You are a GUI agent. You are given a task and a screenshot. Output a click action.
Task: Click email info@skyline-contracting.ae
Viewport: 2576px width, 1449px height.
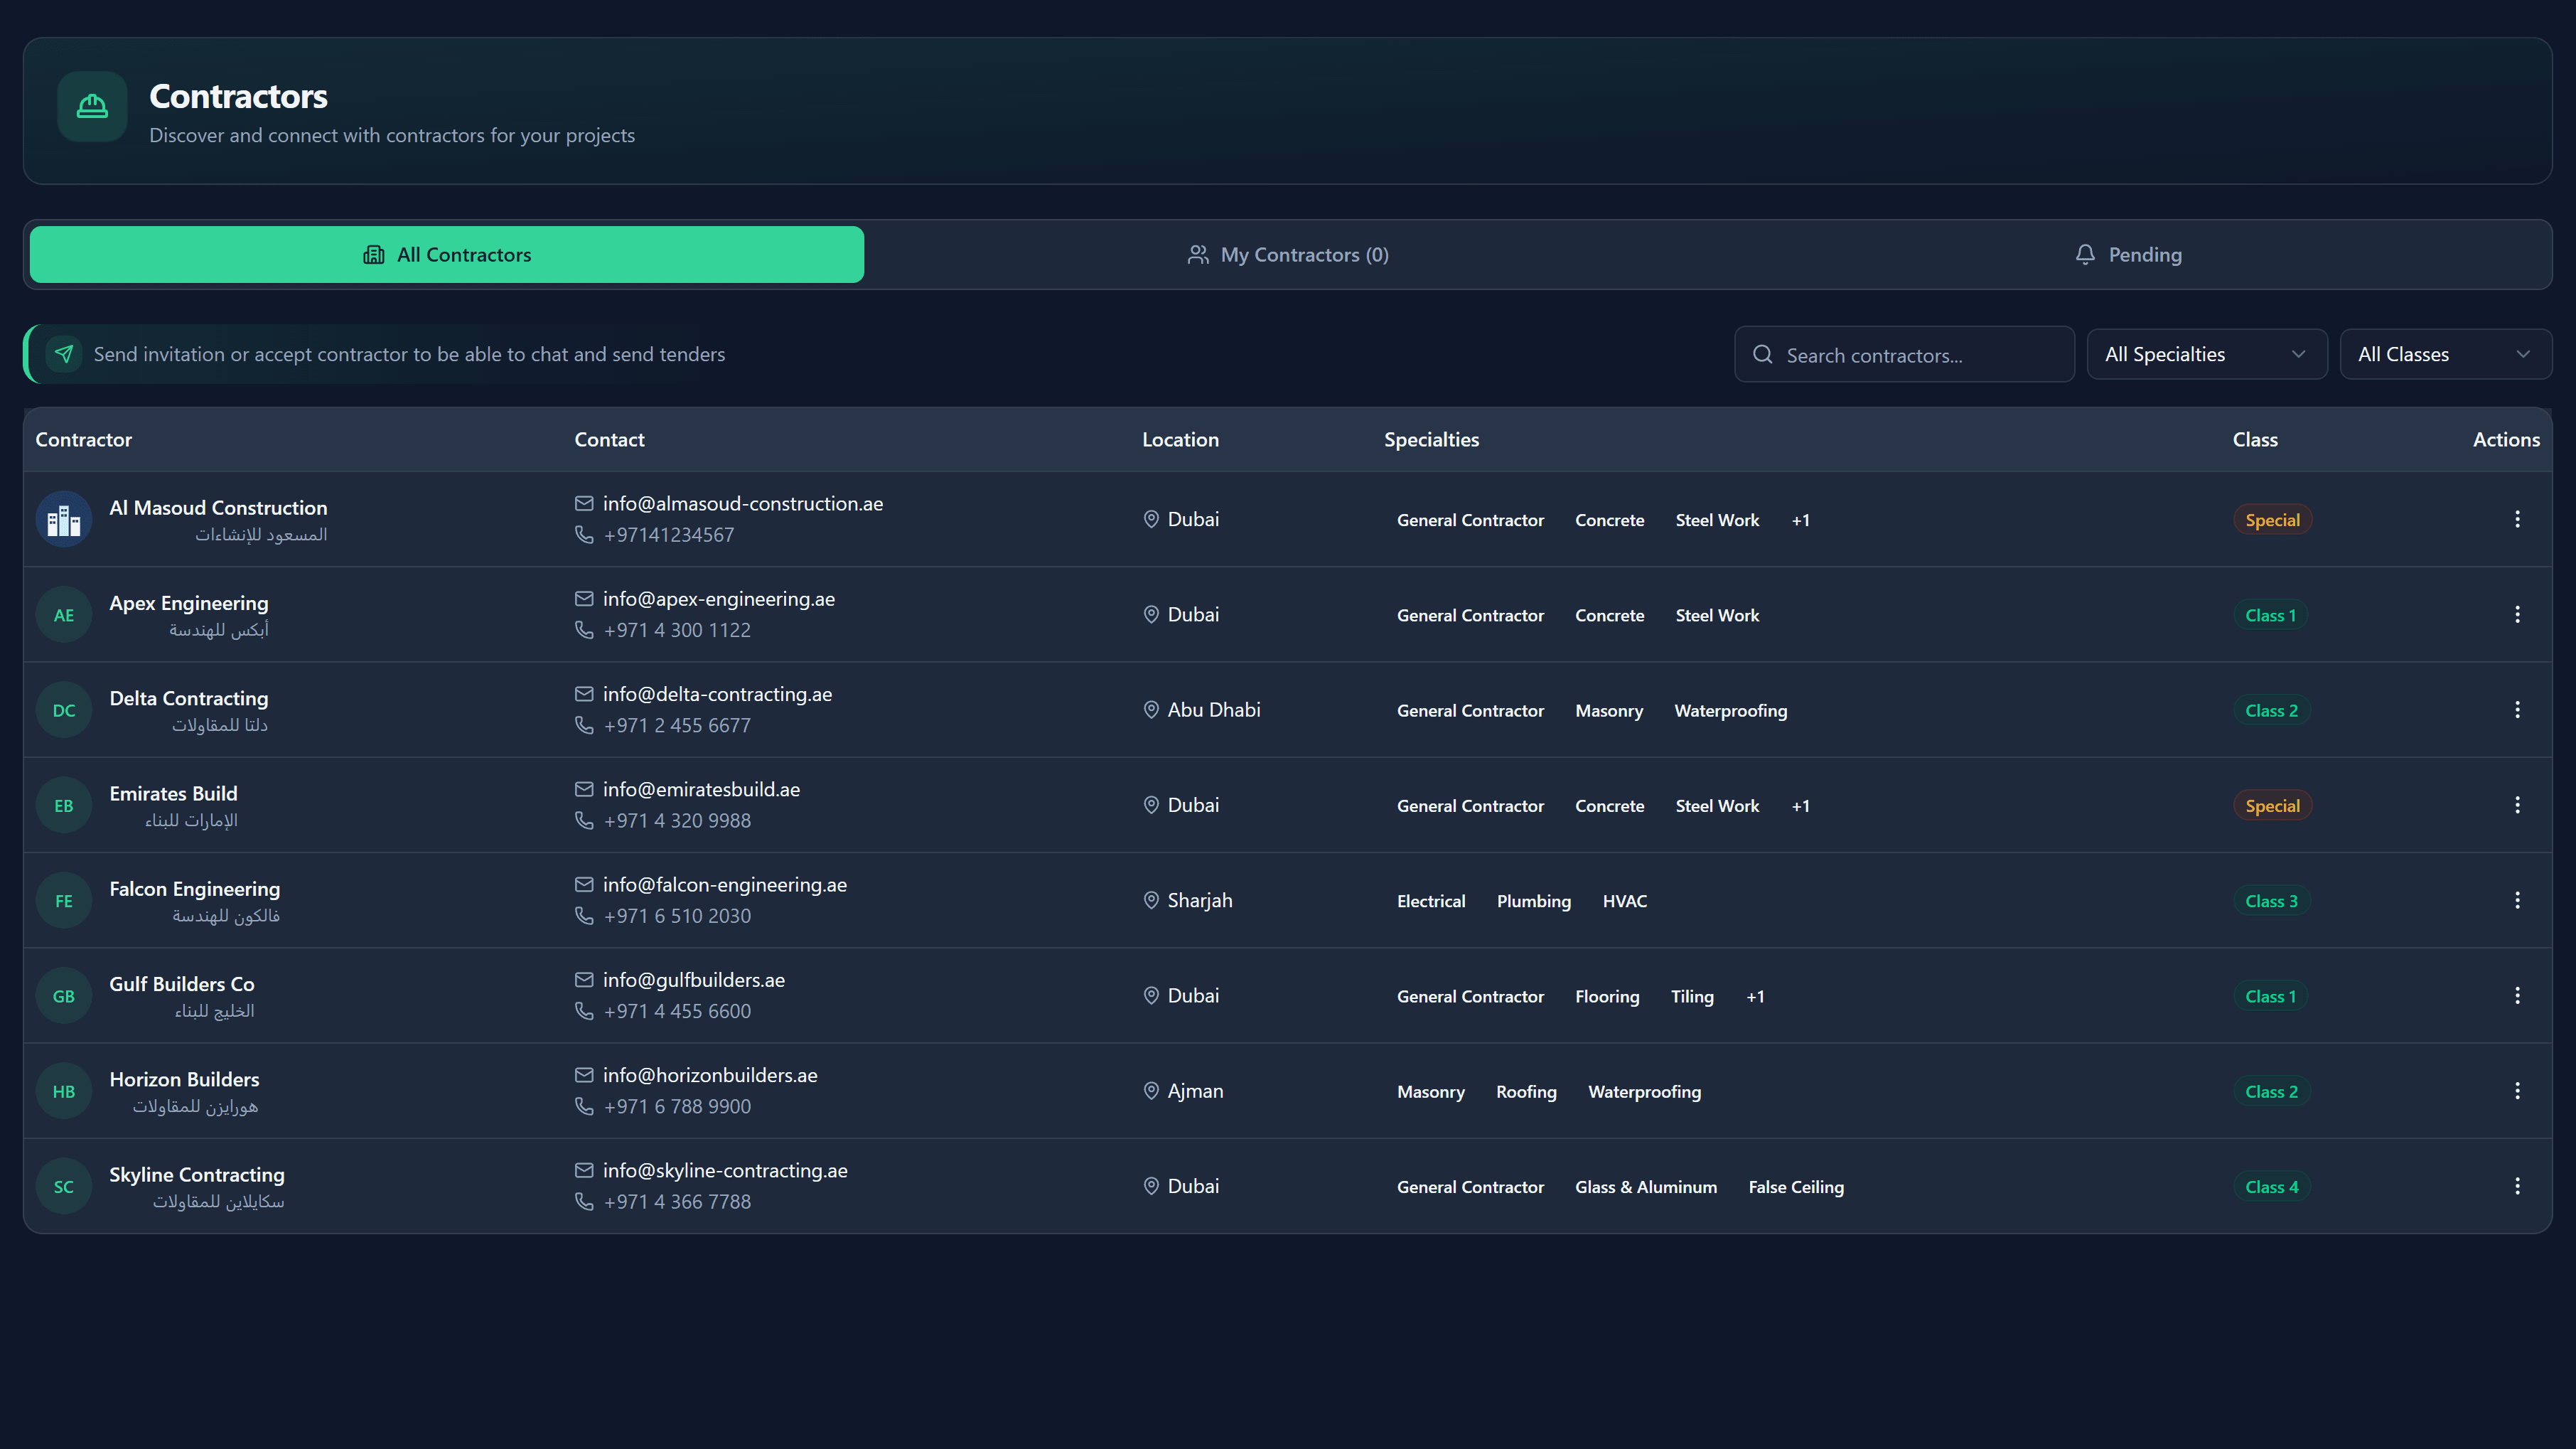pos(725,1170)
